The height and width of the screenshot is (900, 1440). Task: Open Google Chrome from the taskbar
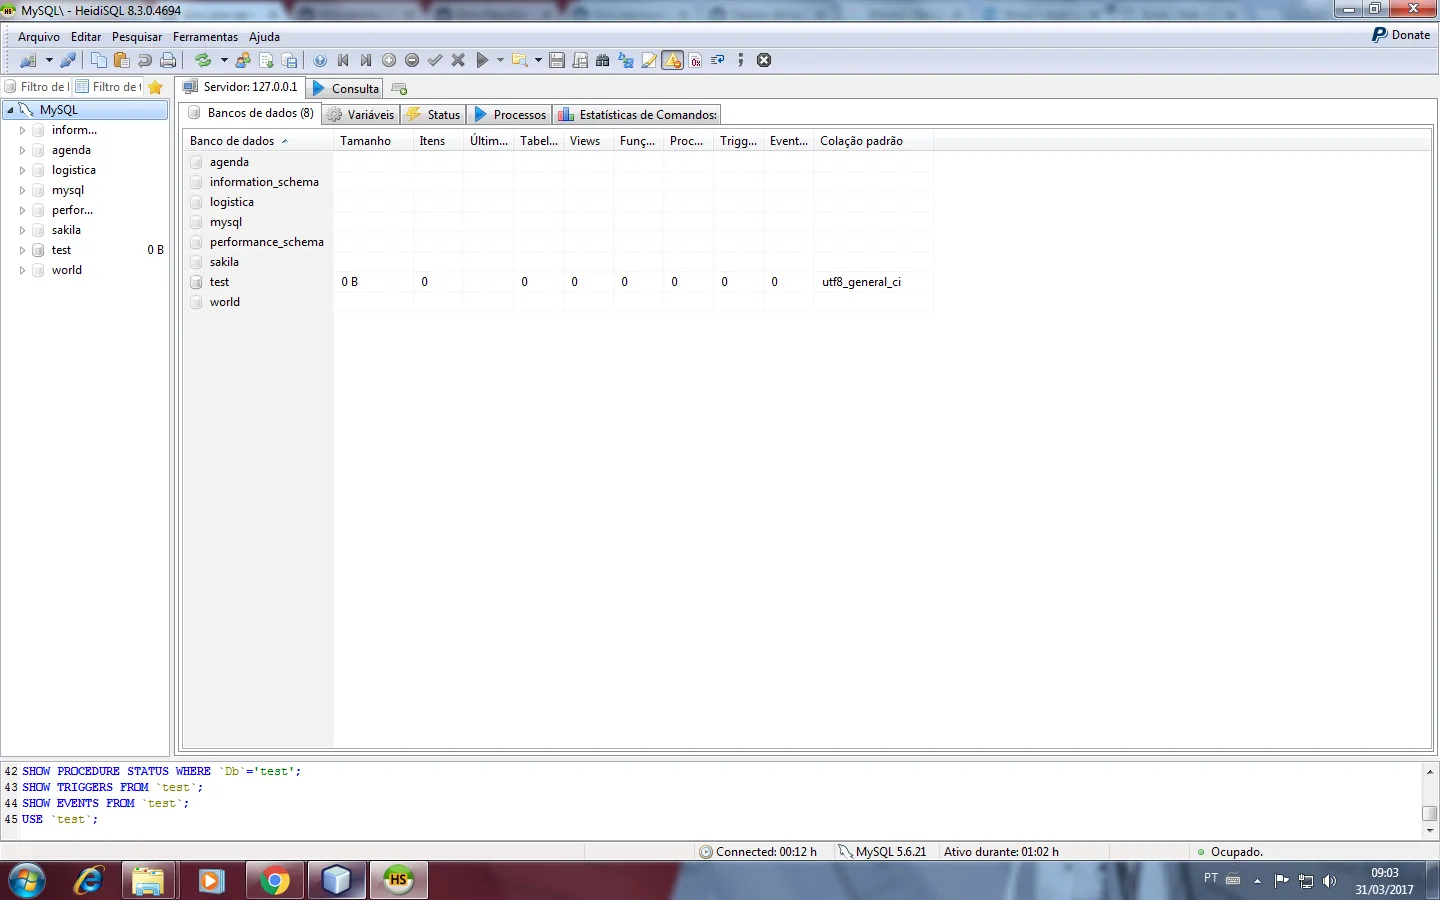coord(274,880)
